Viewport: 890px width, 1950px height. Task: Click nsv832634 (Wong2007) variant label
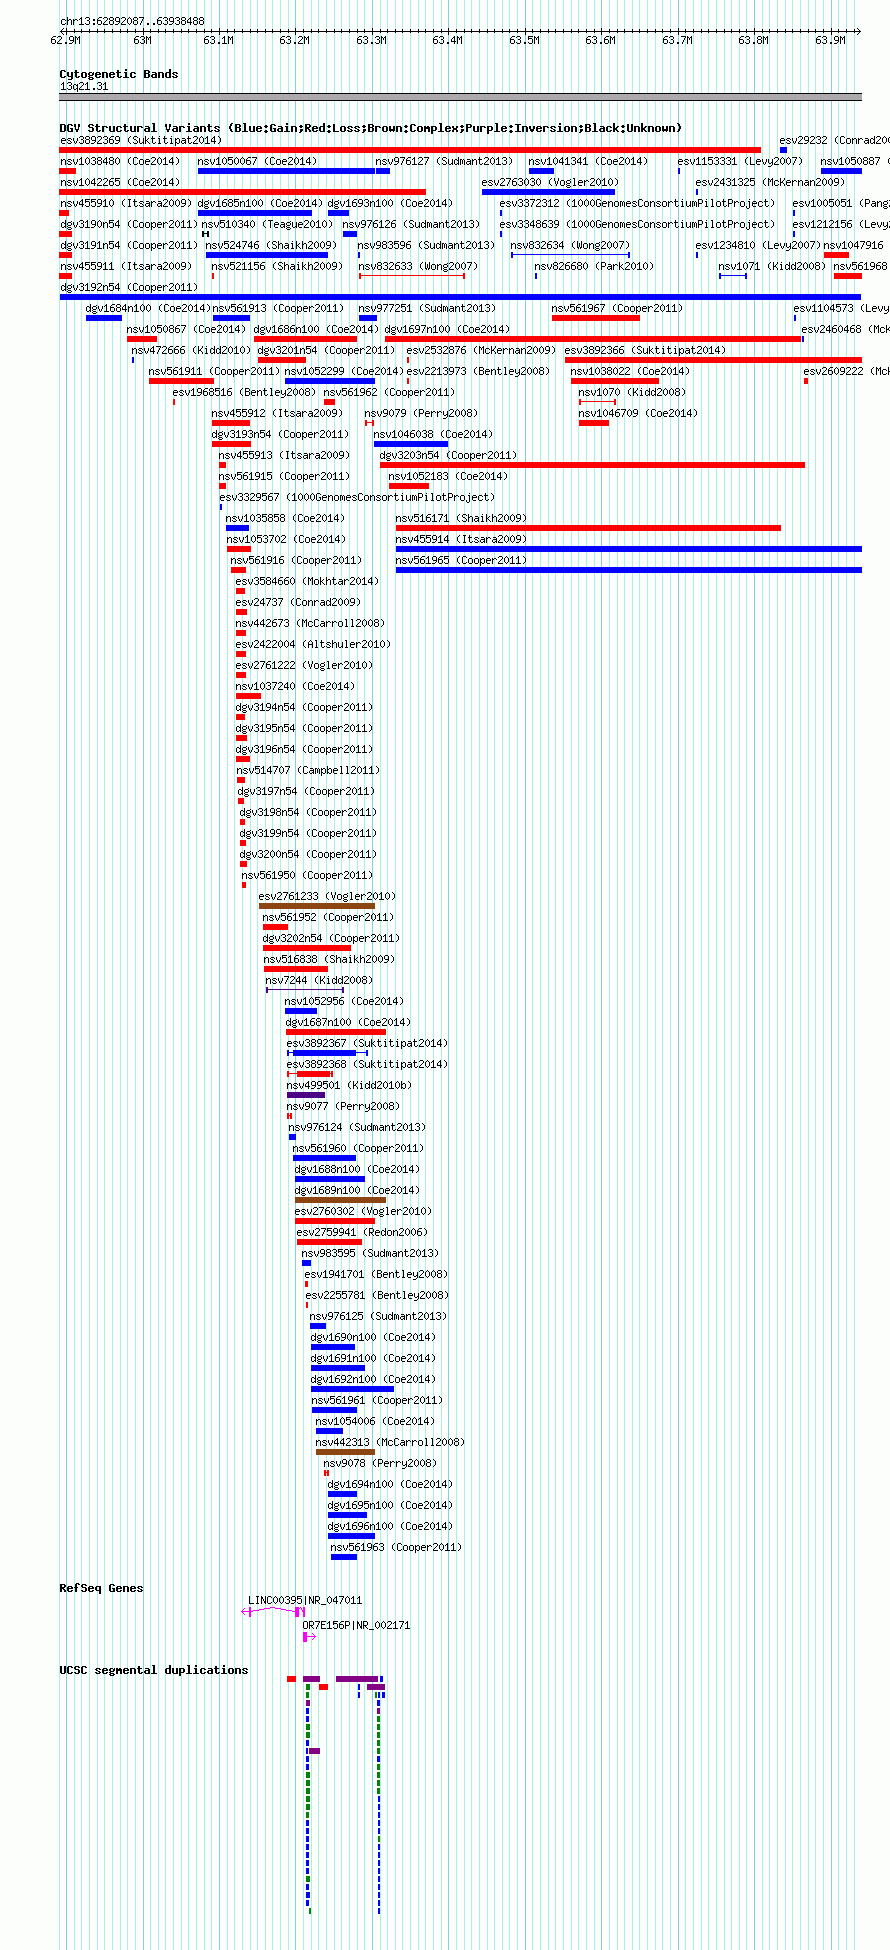[570, 245]
